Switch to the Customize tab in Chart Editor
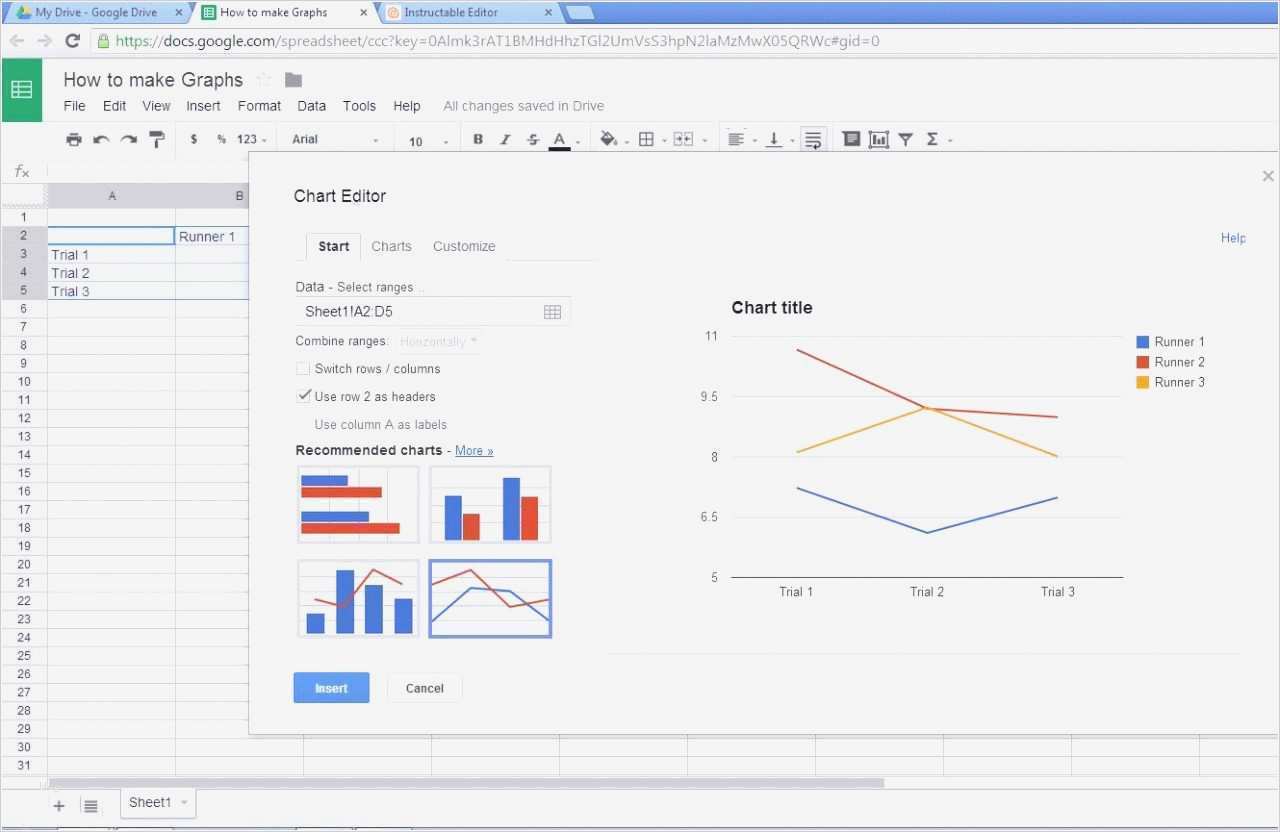 [x=464, y=246]
